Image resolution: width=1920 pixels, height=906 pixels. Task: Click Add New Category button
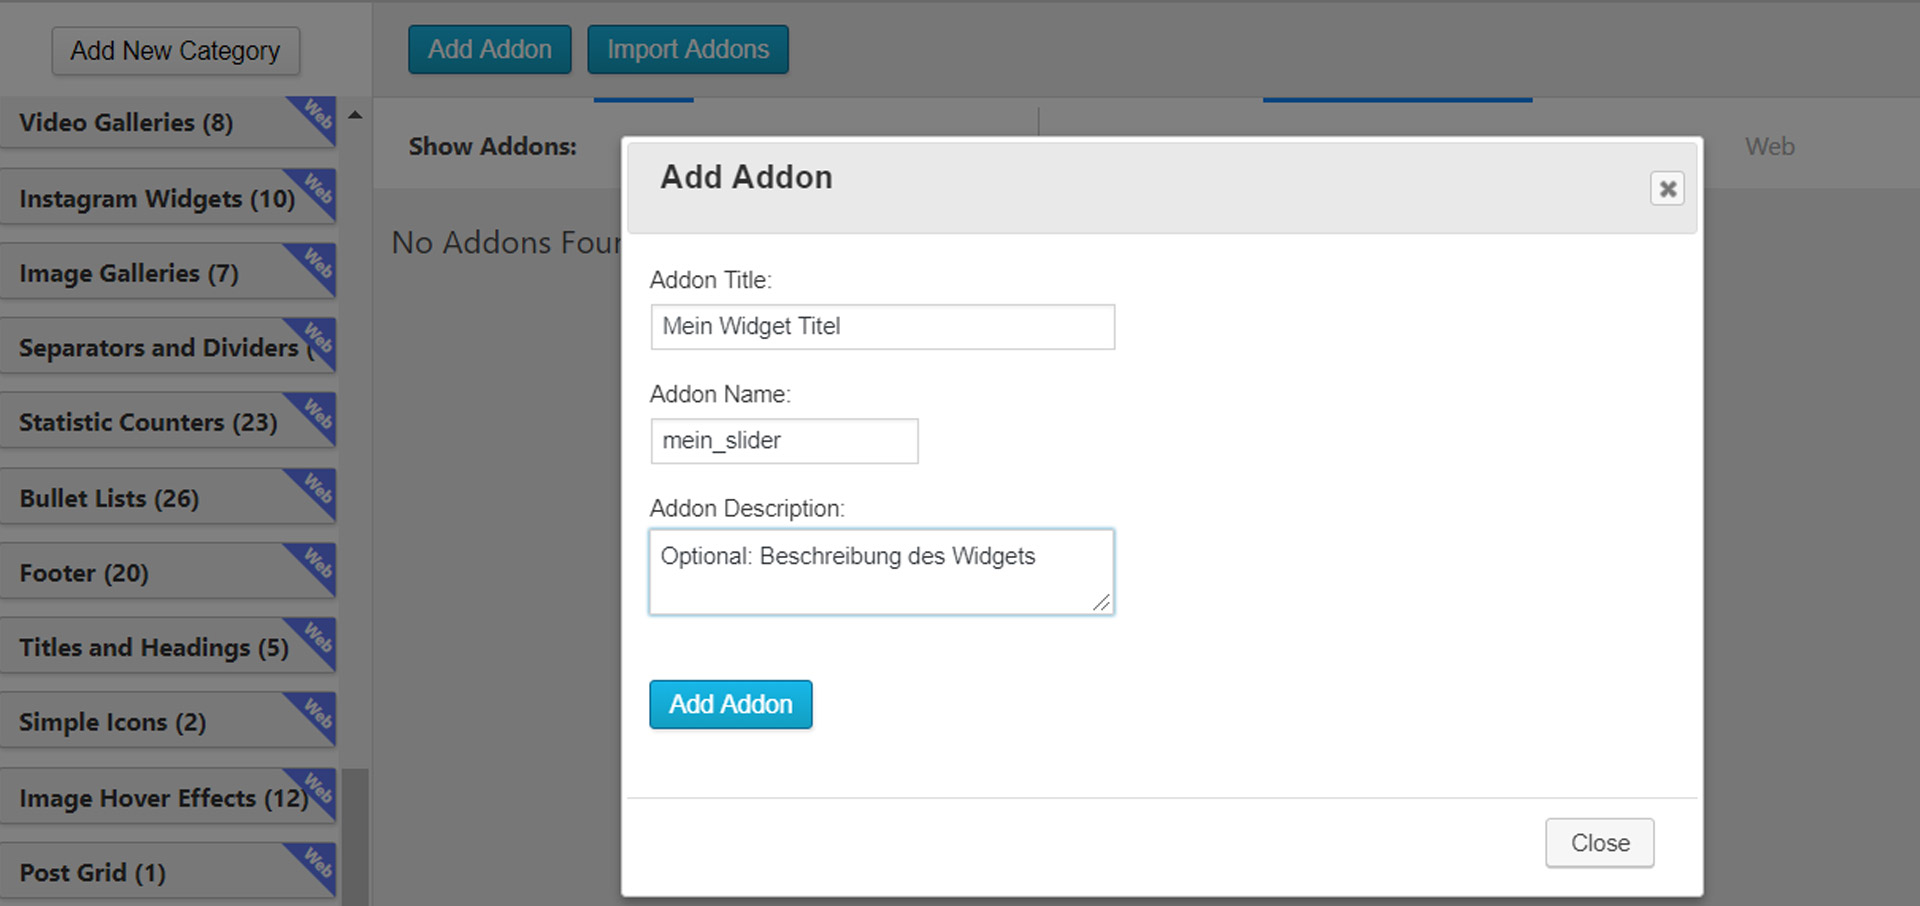[176, 51]
